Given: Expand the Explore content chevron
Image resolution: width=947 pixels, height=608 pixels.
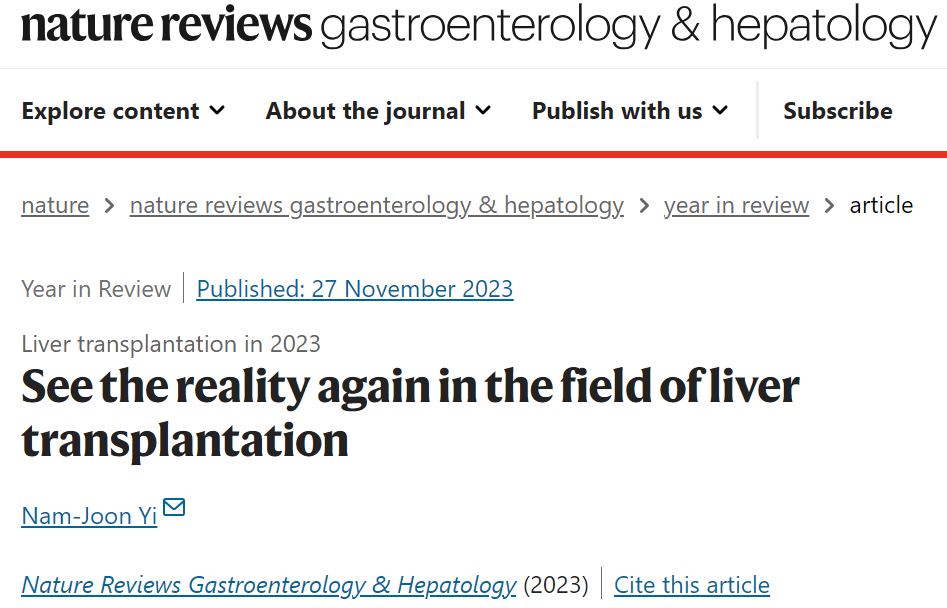Looking at the screenshot, I should [x=217, y=110].
